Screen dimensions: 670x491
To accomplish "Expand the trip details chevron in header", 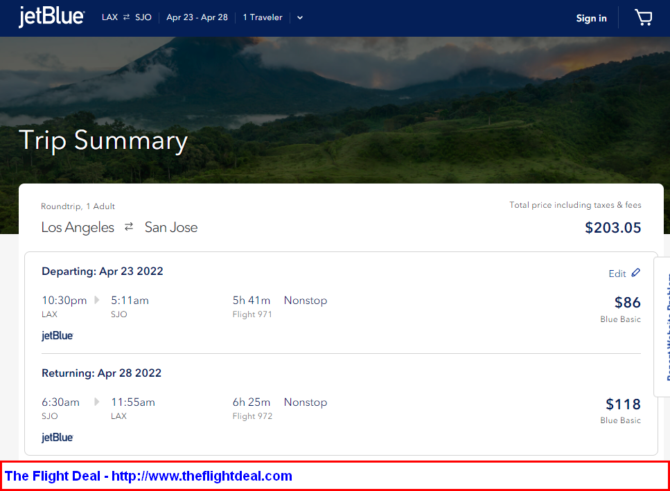I will pyautogui.click(x=300, y=18).
